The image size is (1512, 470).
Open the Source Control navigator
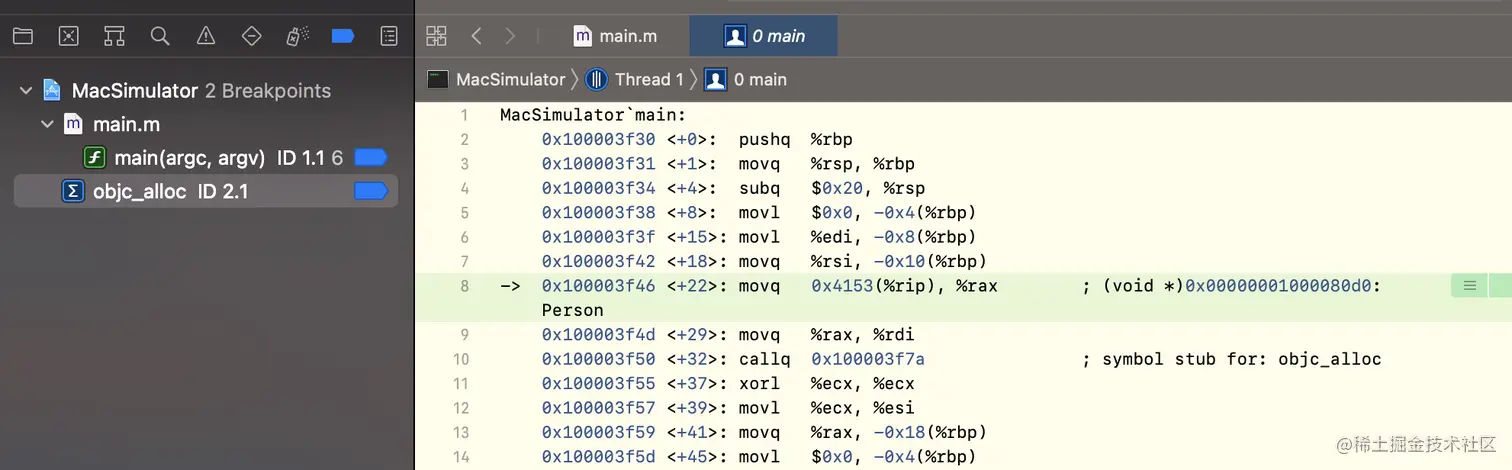(68, 36)
